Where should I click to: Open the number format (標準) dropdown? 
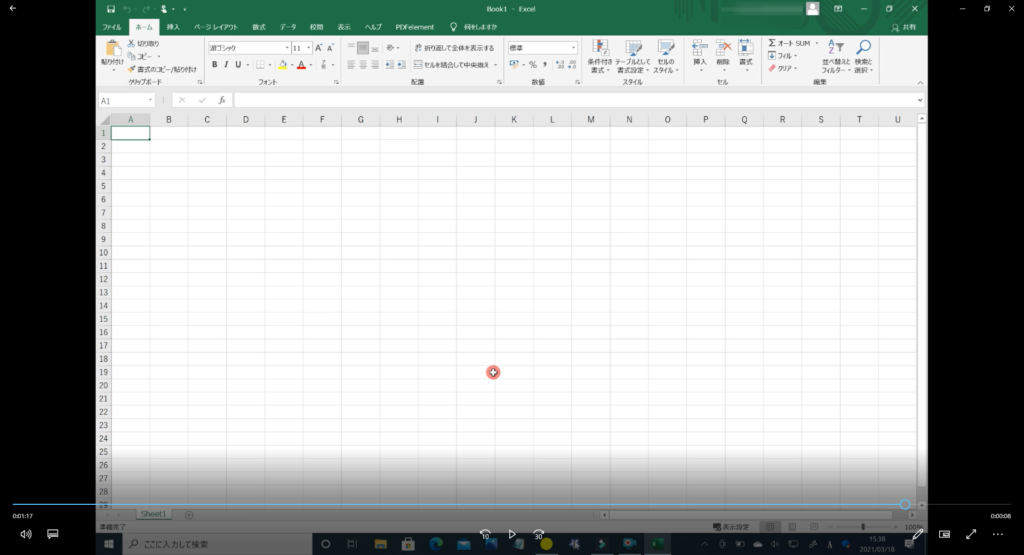point(573,48)
